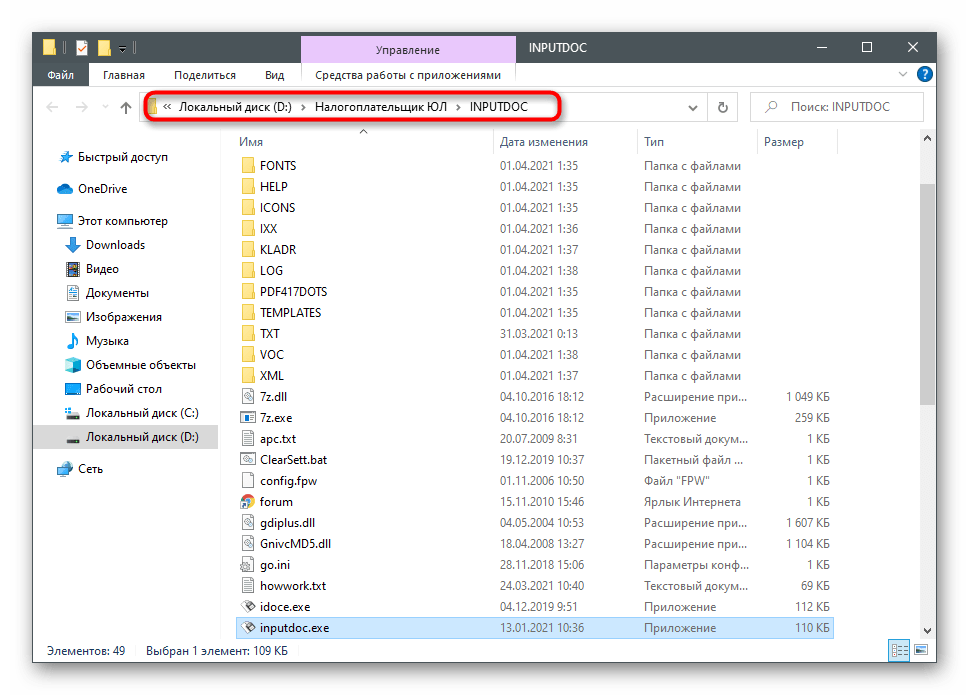The width and height of the screenshot is (969, 695).
Task: Select the 7z.exe application icon
Action: tap(248, 418)
